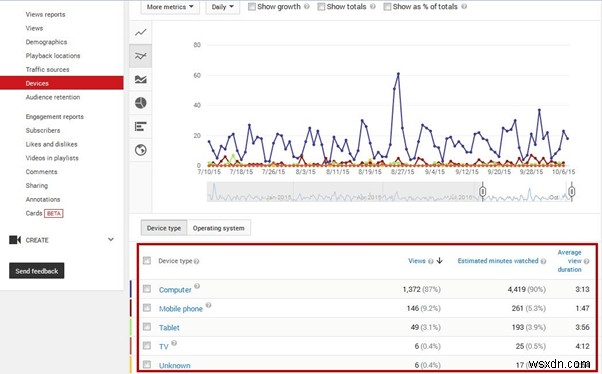Switch to the Device type tab
602x374 pixels.
pos(164,228)
